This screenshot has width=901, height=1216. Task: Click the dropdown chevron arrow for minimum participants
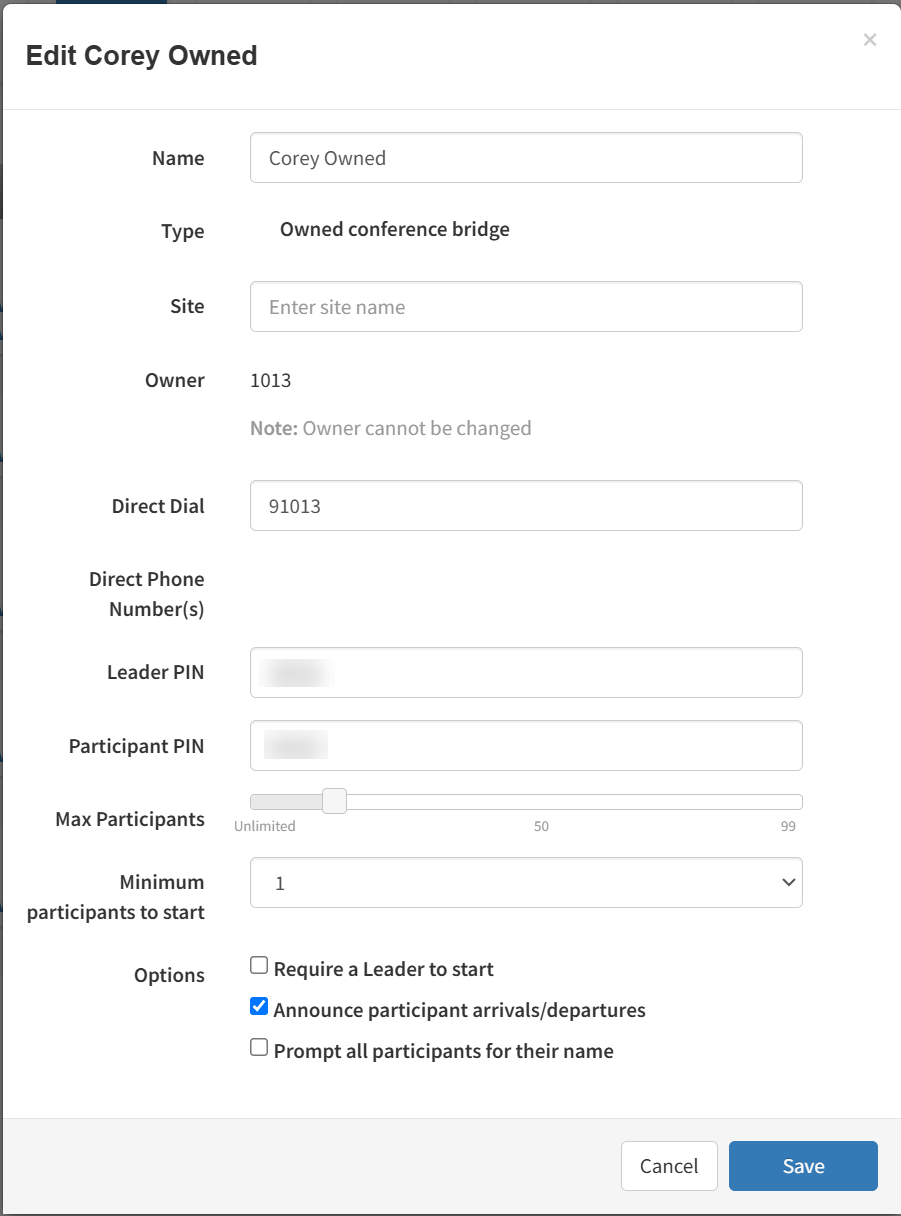[788, 883]
